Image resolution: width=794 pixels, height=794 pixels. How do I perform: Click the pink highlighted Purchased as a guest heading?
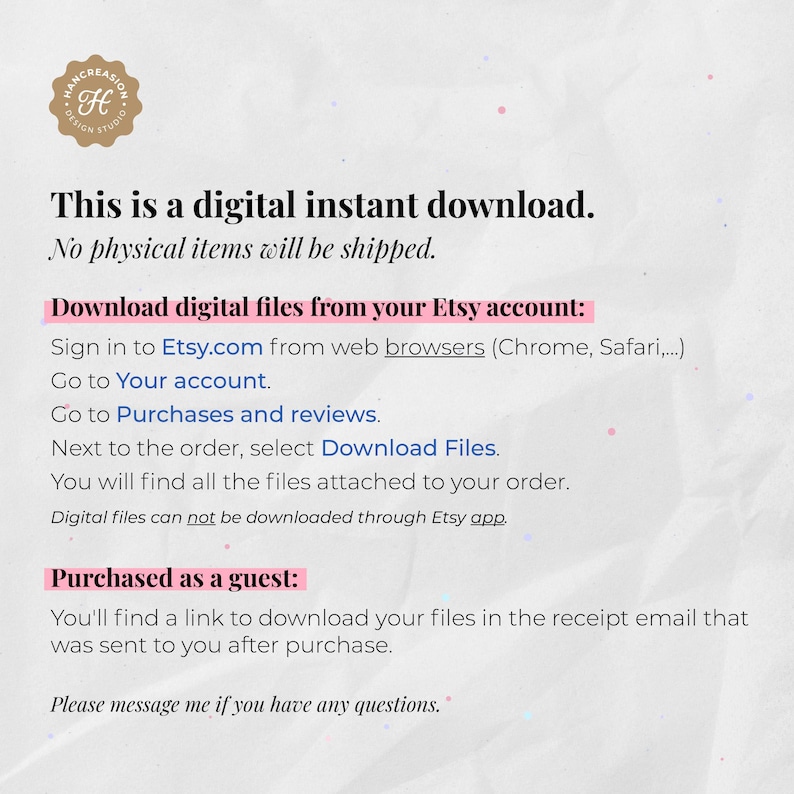[175, 578]
